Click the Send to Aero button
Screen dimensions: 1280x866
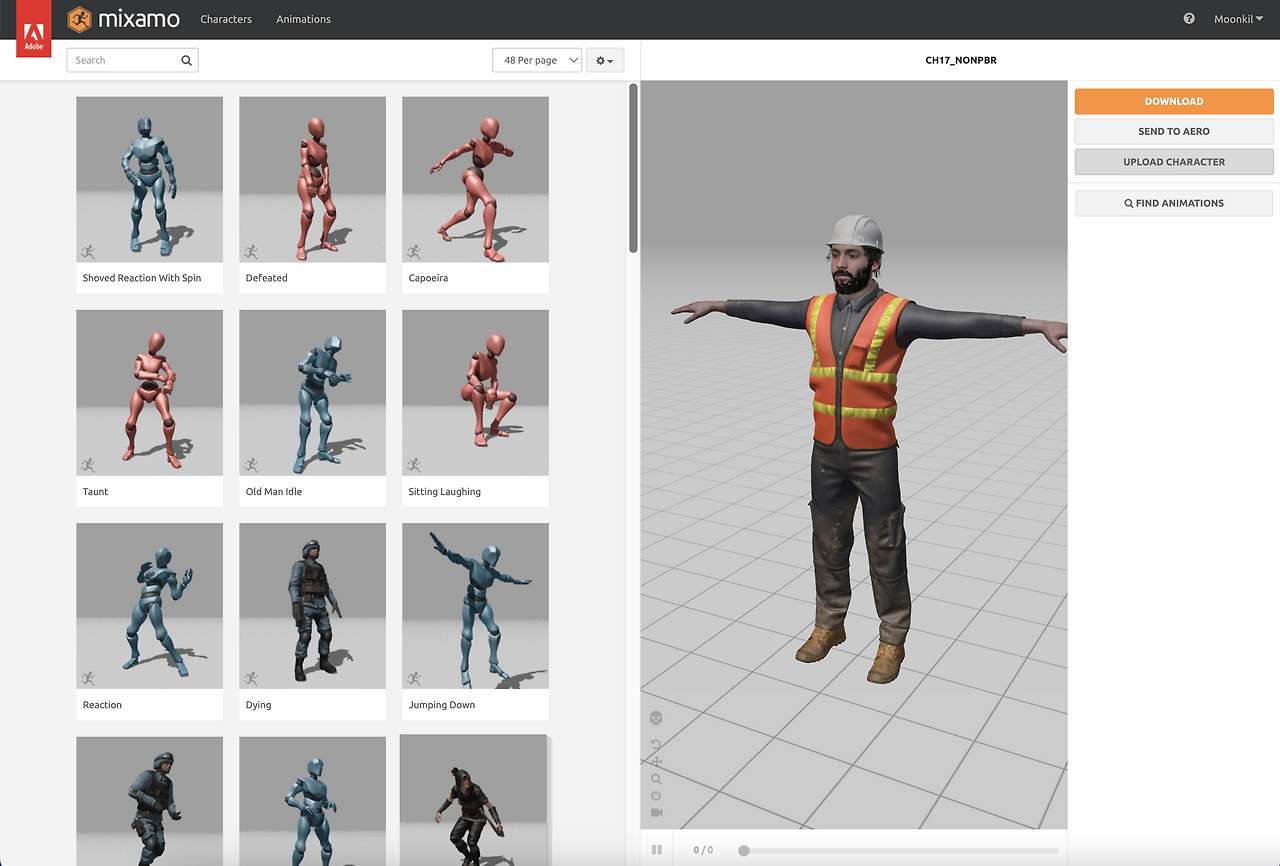point(1174,131)
